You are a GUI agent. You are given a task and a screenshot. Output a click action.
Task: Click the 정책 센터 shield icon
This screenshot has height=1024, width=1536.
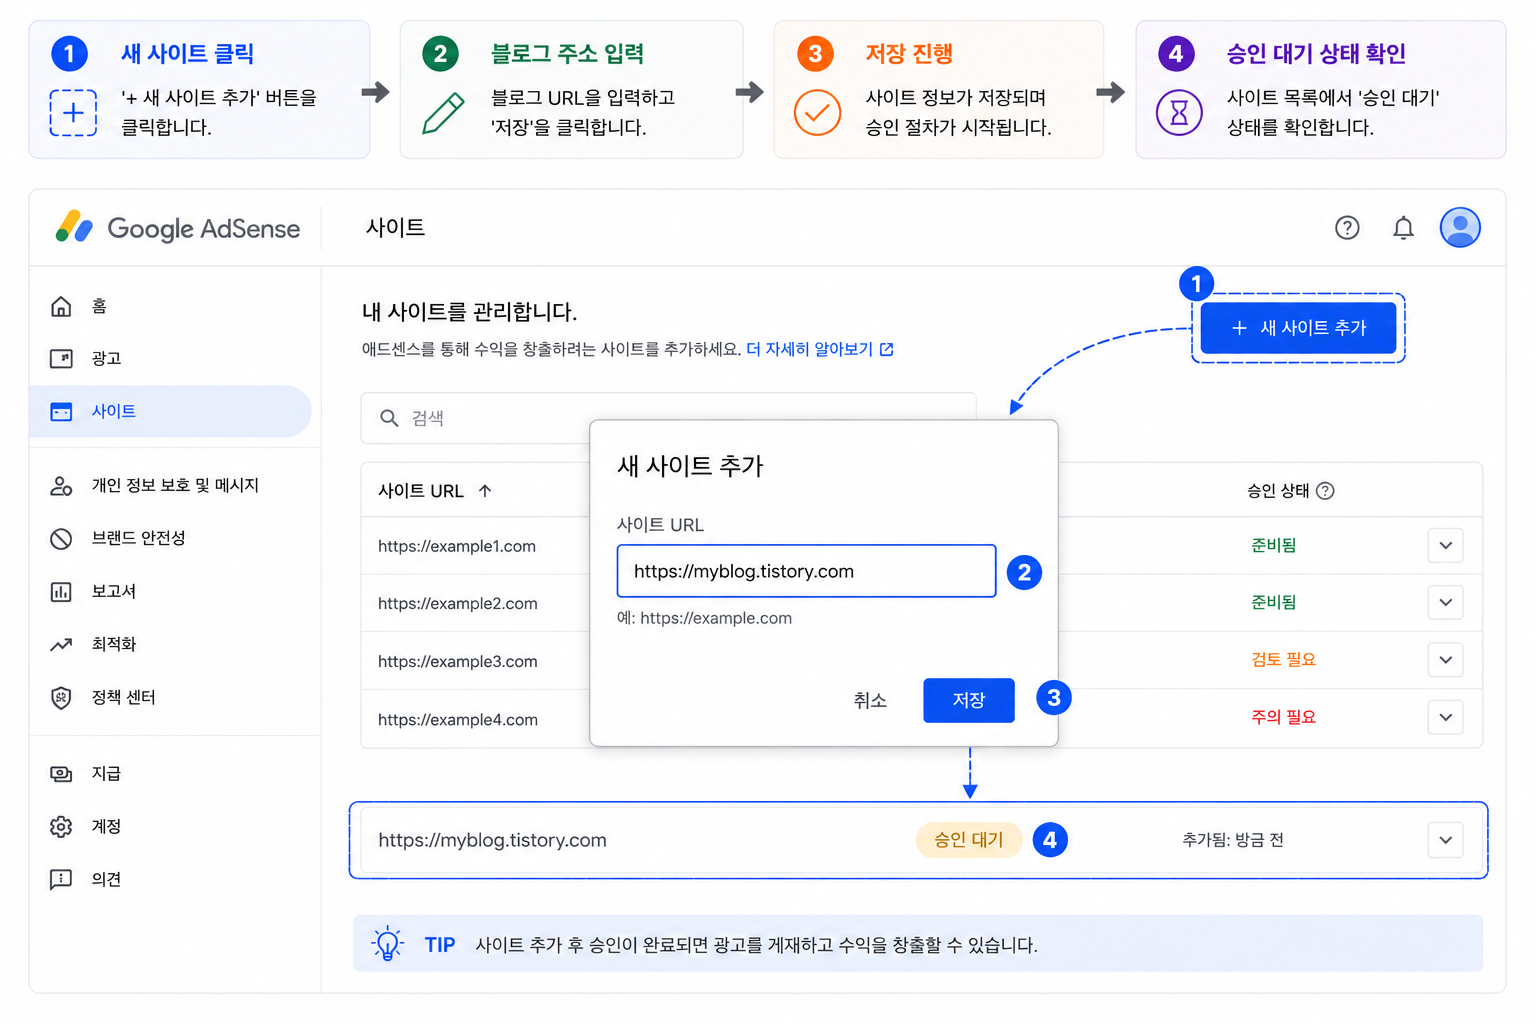pyautogui.click(x=61, y=697)
